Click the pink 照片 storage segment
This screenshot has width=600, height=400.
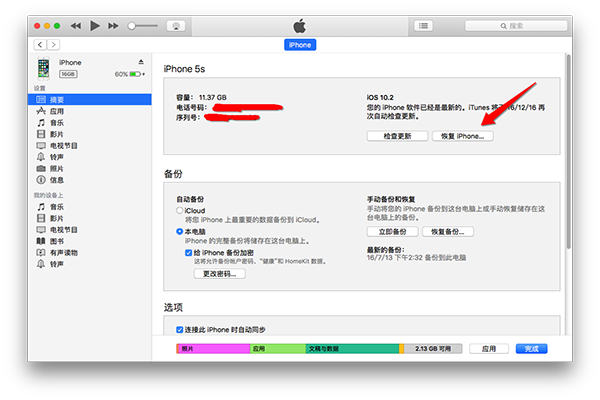click(x=214, y=349)
